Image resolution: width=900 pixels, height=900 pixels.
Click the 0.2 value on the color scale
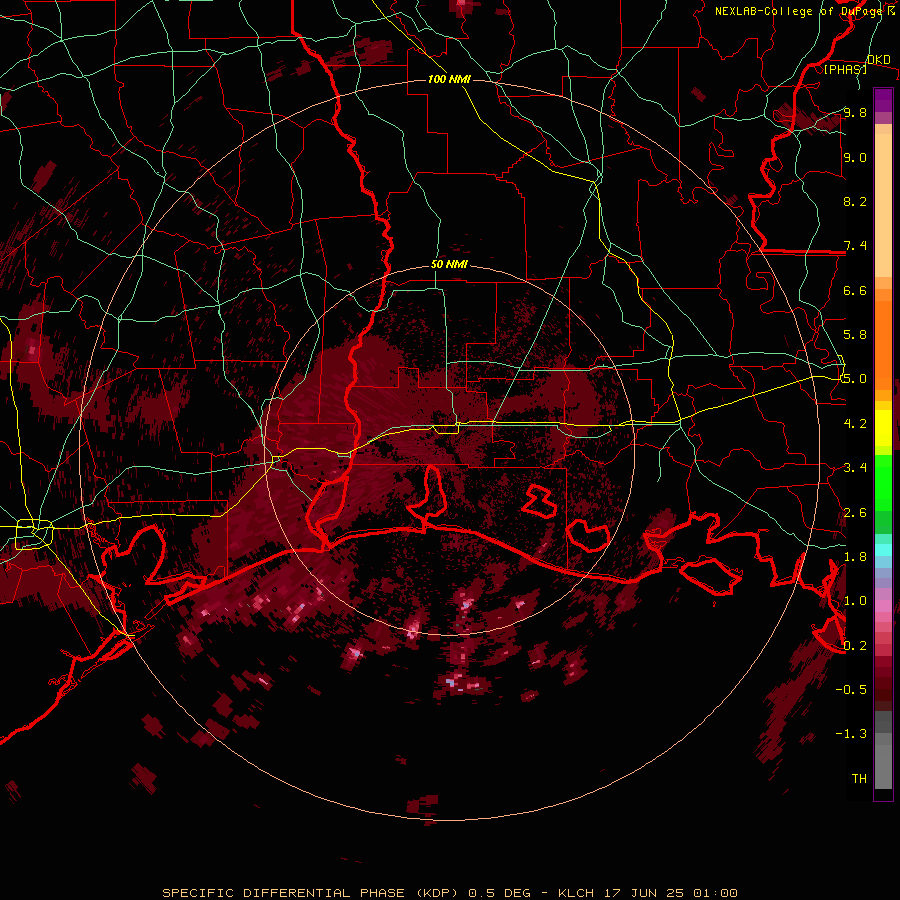tap(855, 646)
